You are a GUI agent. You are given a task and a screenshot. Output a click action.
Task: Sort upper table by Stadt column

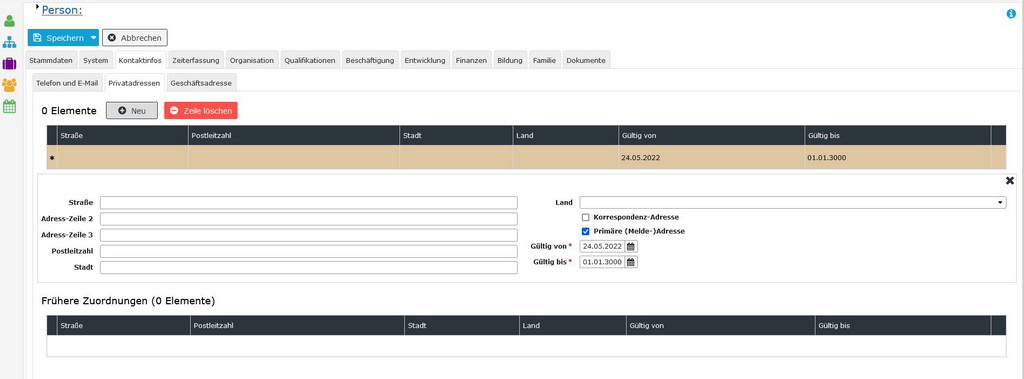(x=456, y=135)
